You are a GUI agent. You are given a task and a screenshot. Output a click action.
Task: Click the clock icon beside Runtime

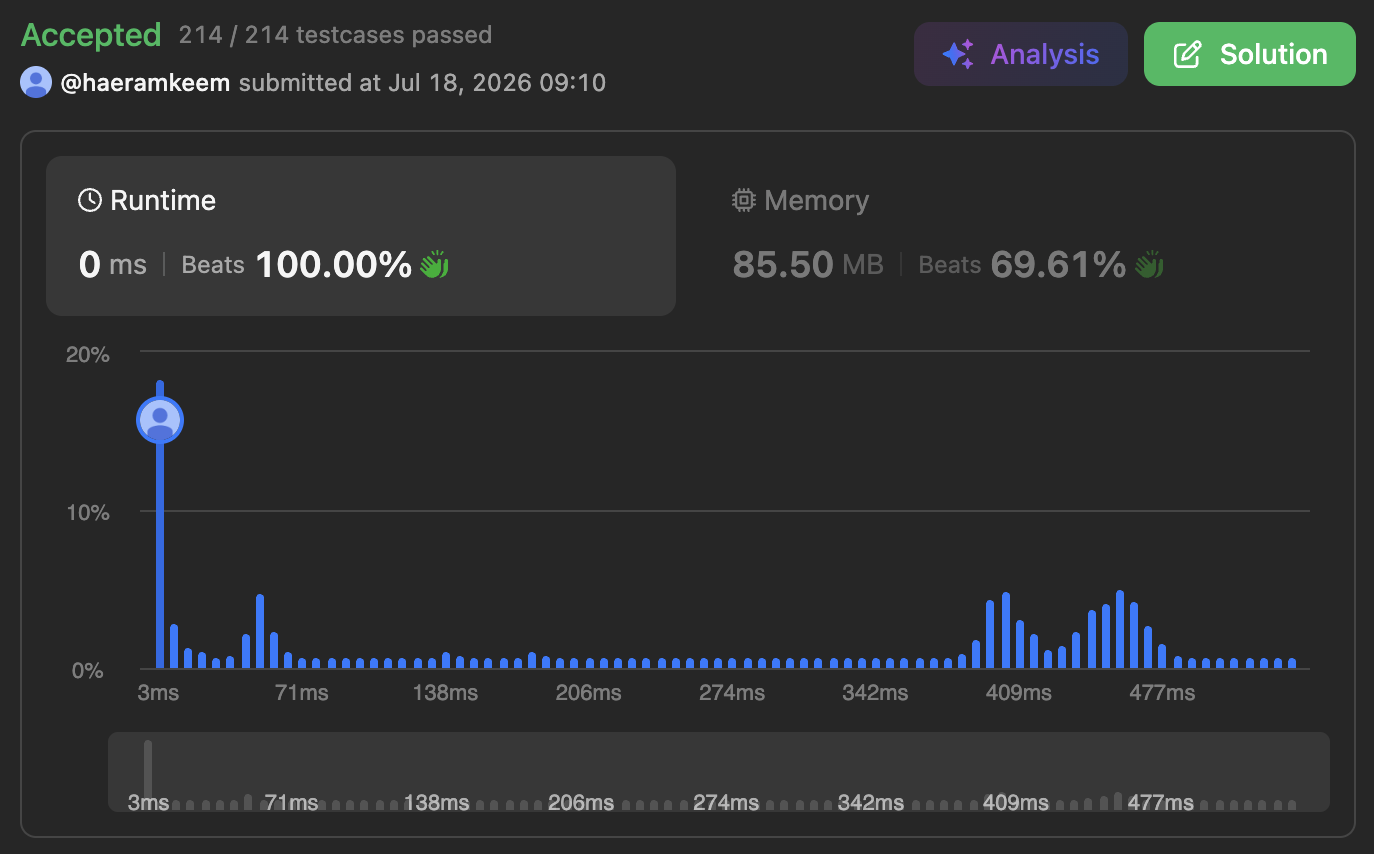90,200
